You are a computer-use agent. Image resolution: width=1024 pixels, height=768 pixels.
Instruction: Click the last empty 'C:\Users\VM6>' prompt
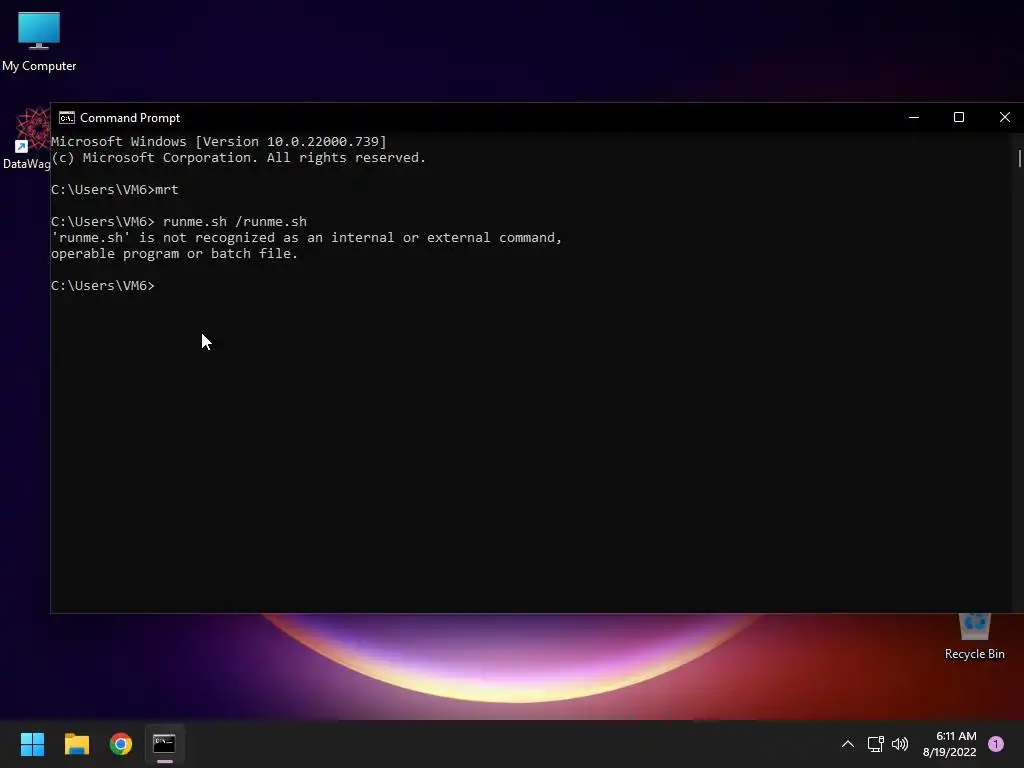coord(103,285)
